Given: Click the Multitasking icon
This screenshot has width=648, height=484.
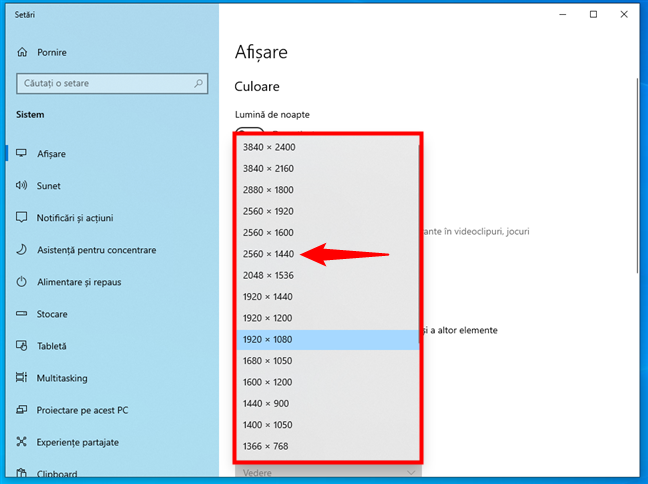Looking at the screenshot, I should pos(21,377).
